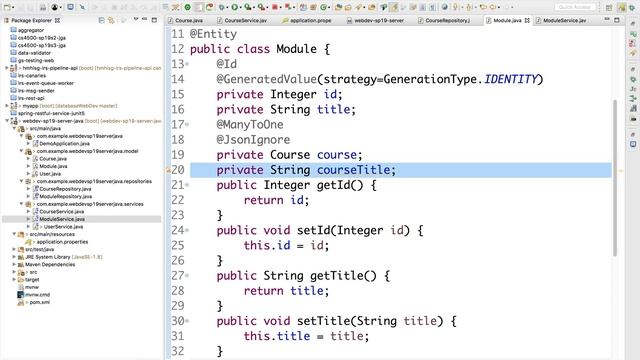The height and width of the screenshot is (360, 640).
Task: Switch to the webdev-sp19-server tab
Action: 376,20
